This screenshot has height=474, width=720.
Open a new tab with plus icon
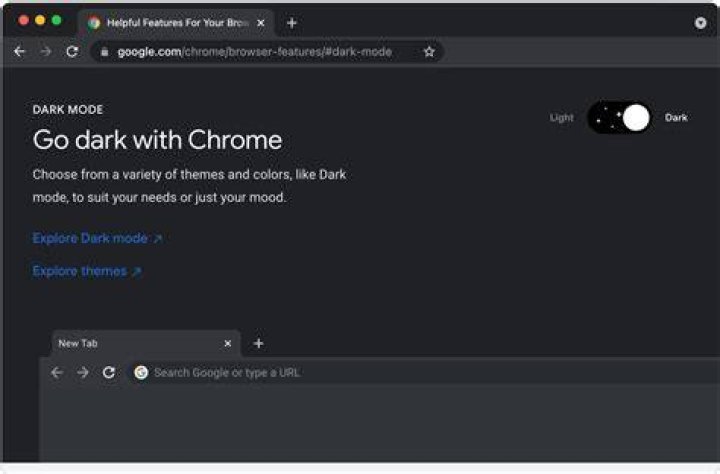click(292, 23)
